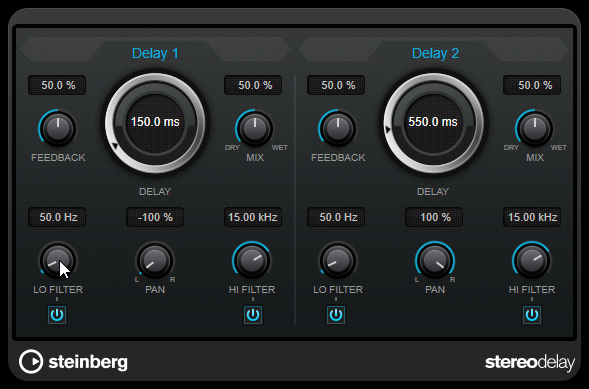589x389 pixels.
Task: Select Delay 2 Lo Filter 50.0 Hz field
Action: [336, 217]
